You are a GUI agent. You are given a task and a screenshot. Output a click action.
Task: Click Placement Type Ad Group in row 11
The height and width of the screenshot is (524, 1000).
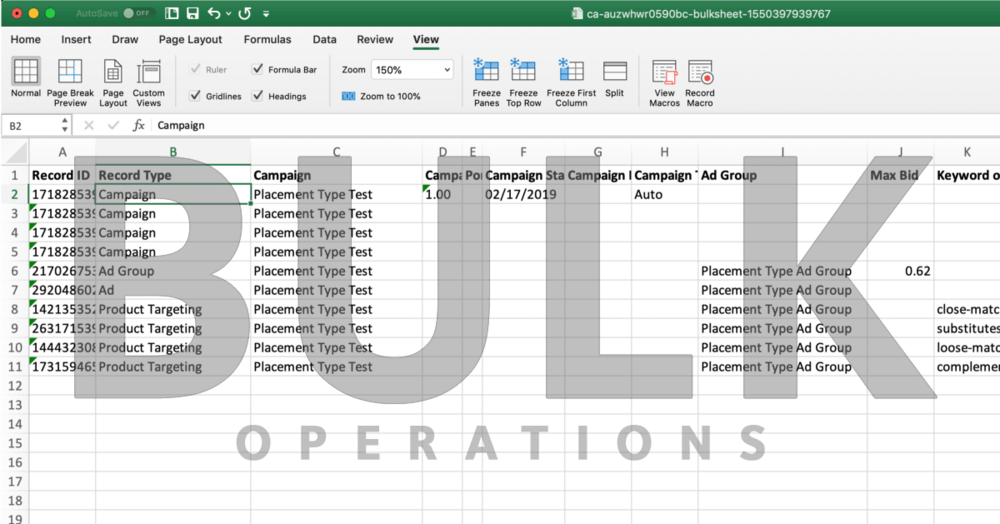pos(783,367)
